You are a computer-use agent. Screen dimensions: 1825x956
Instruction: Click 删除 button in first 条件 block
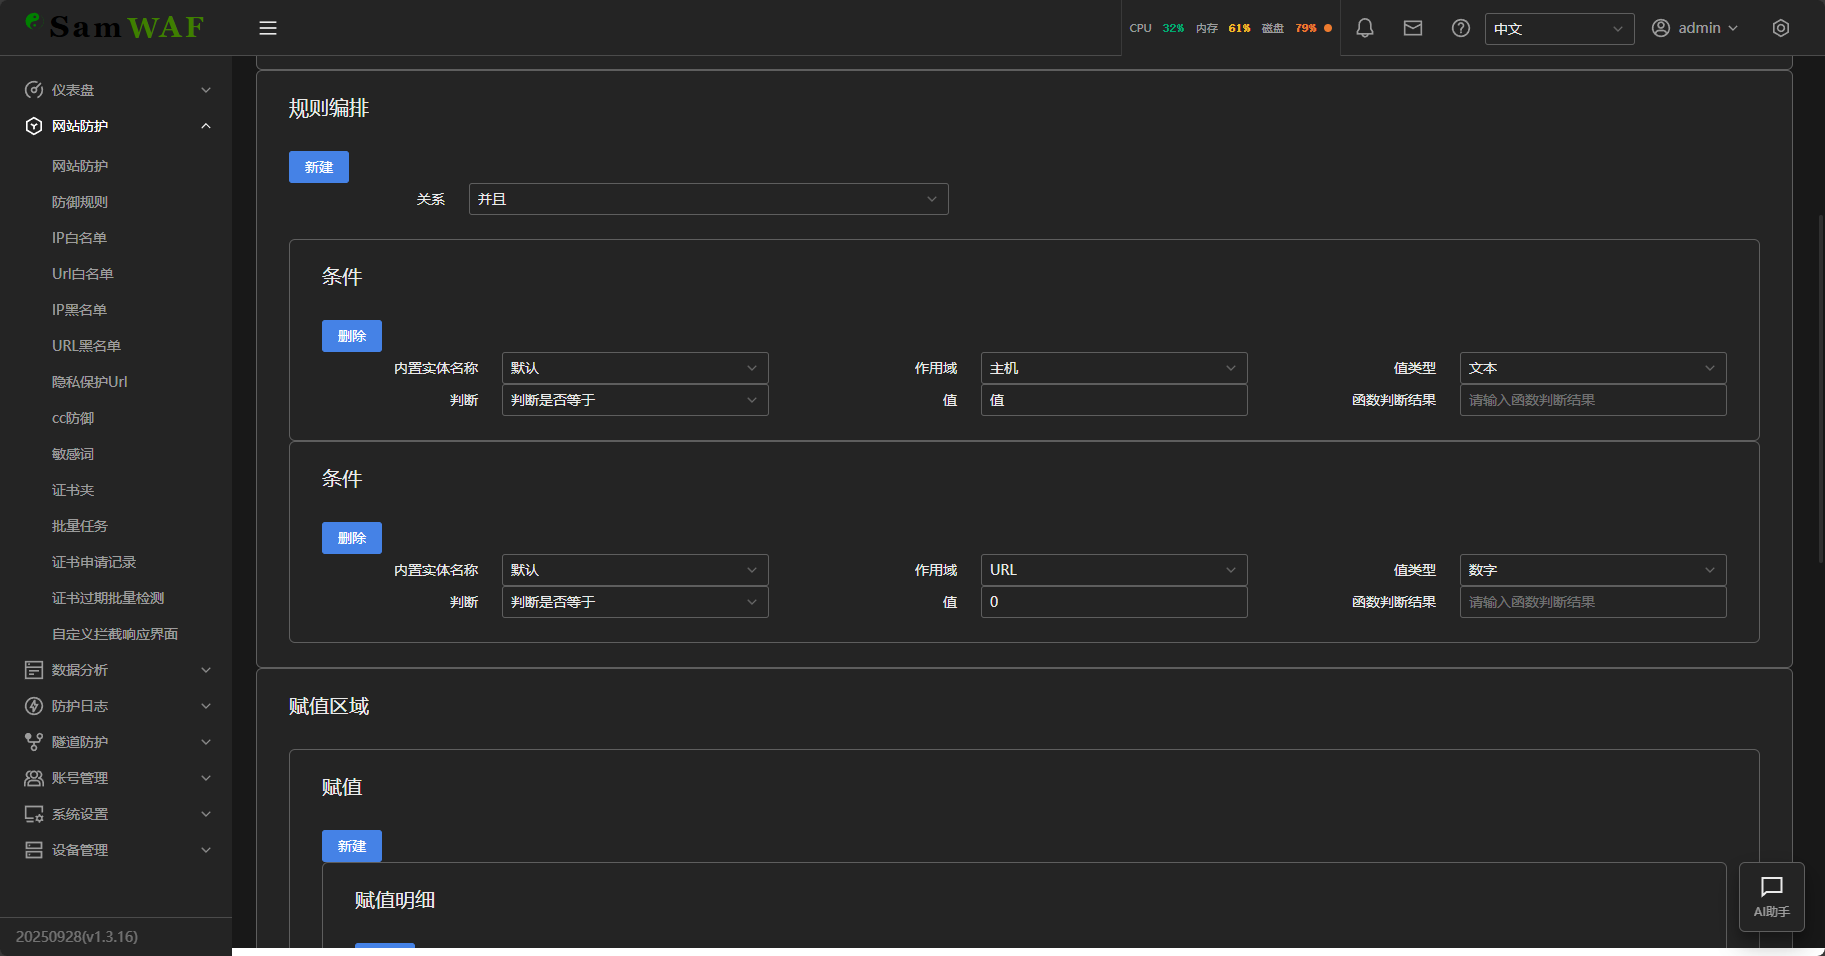pyautogui.click(x=351, y=336)
